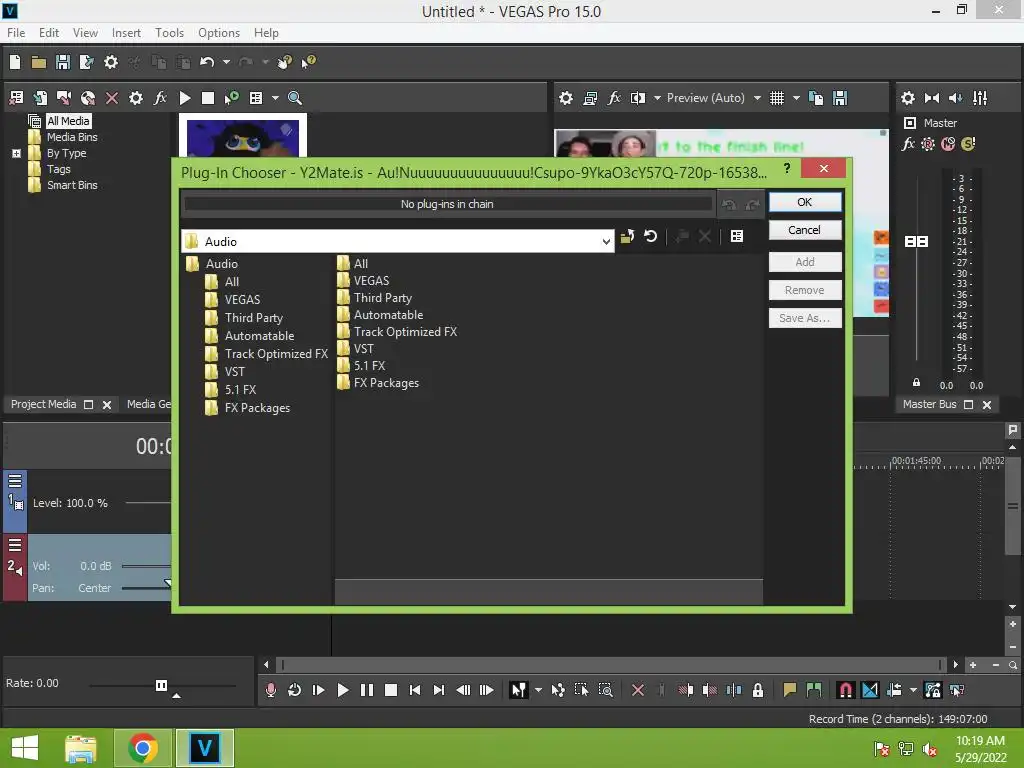
Task: Click the Record microphone button in transport
Action: [271, 690]
